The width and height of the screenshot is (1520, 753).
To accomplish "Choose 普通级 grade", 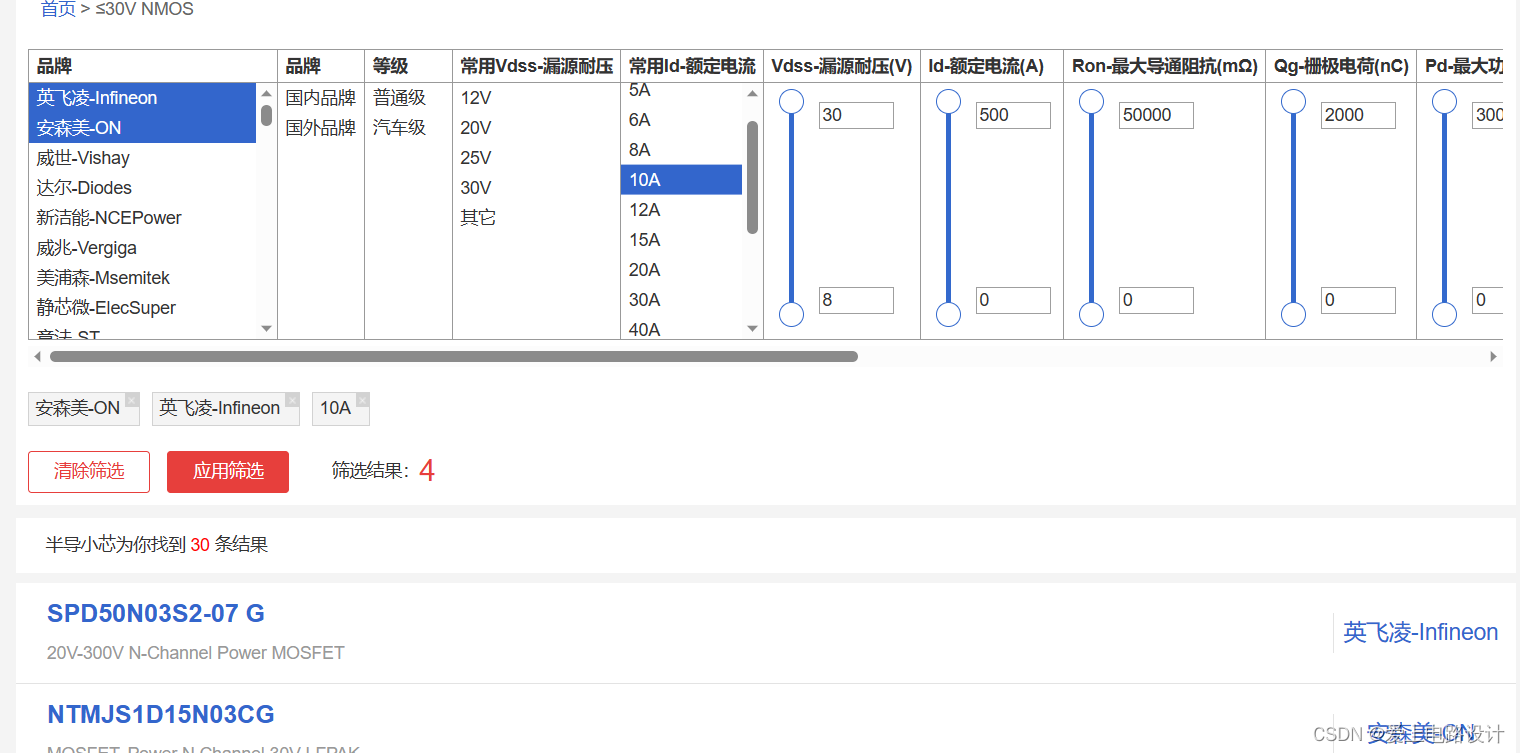I will coord(408,98).
